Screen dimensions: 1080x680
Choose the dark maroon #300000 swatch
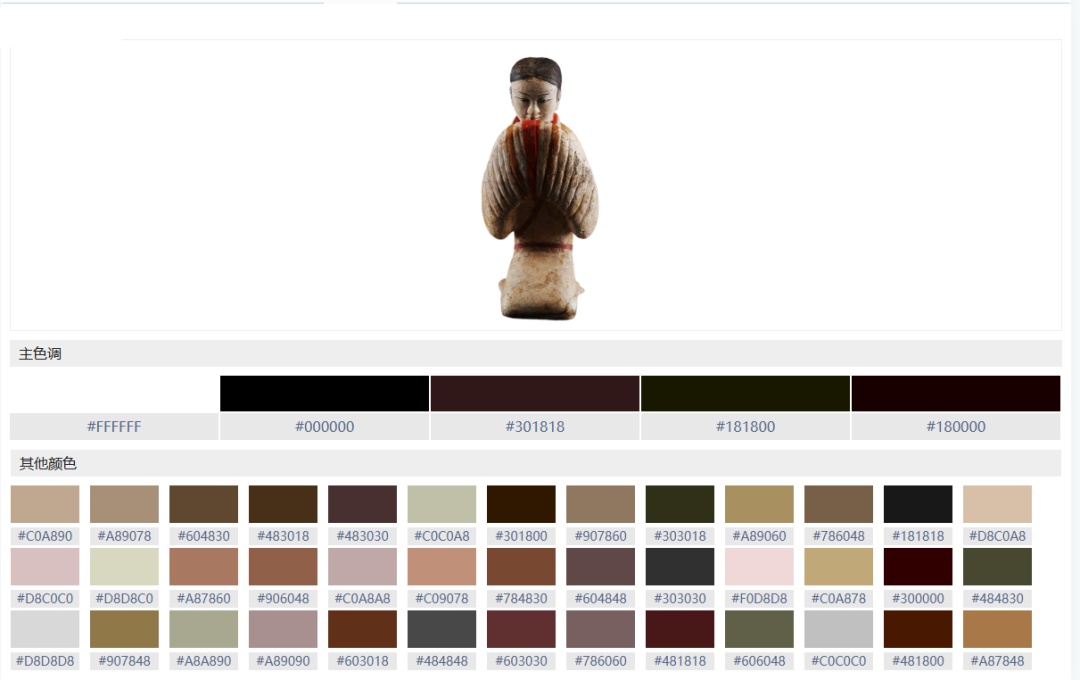click(x=918, y=566)
